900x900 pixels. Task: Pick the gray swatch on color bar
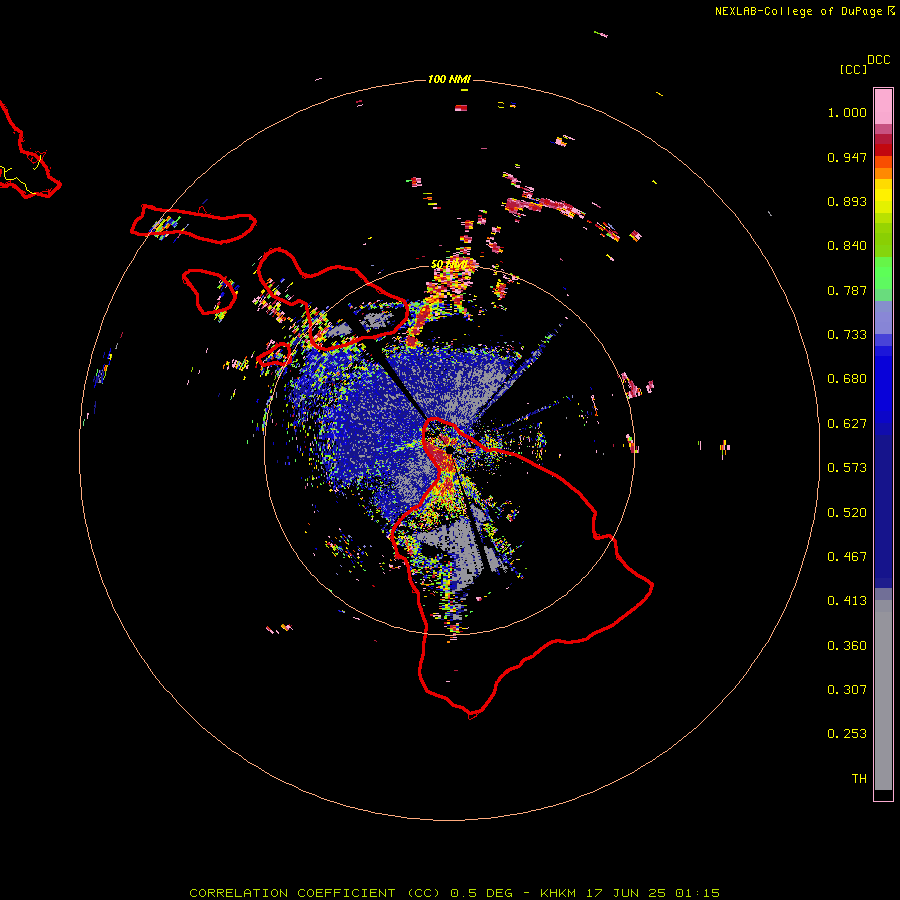[883, 695]
